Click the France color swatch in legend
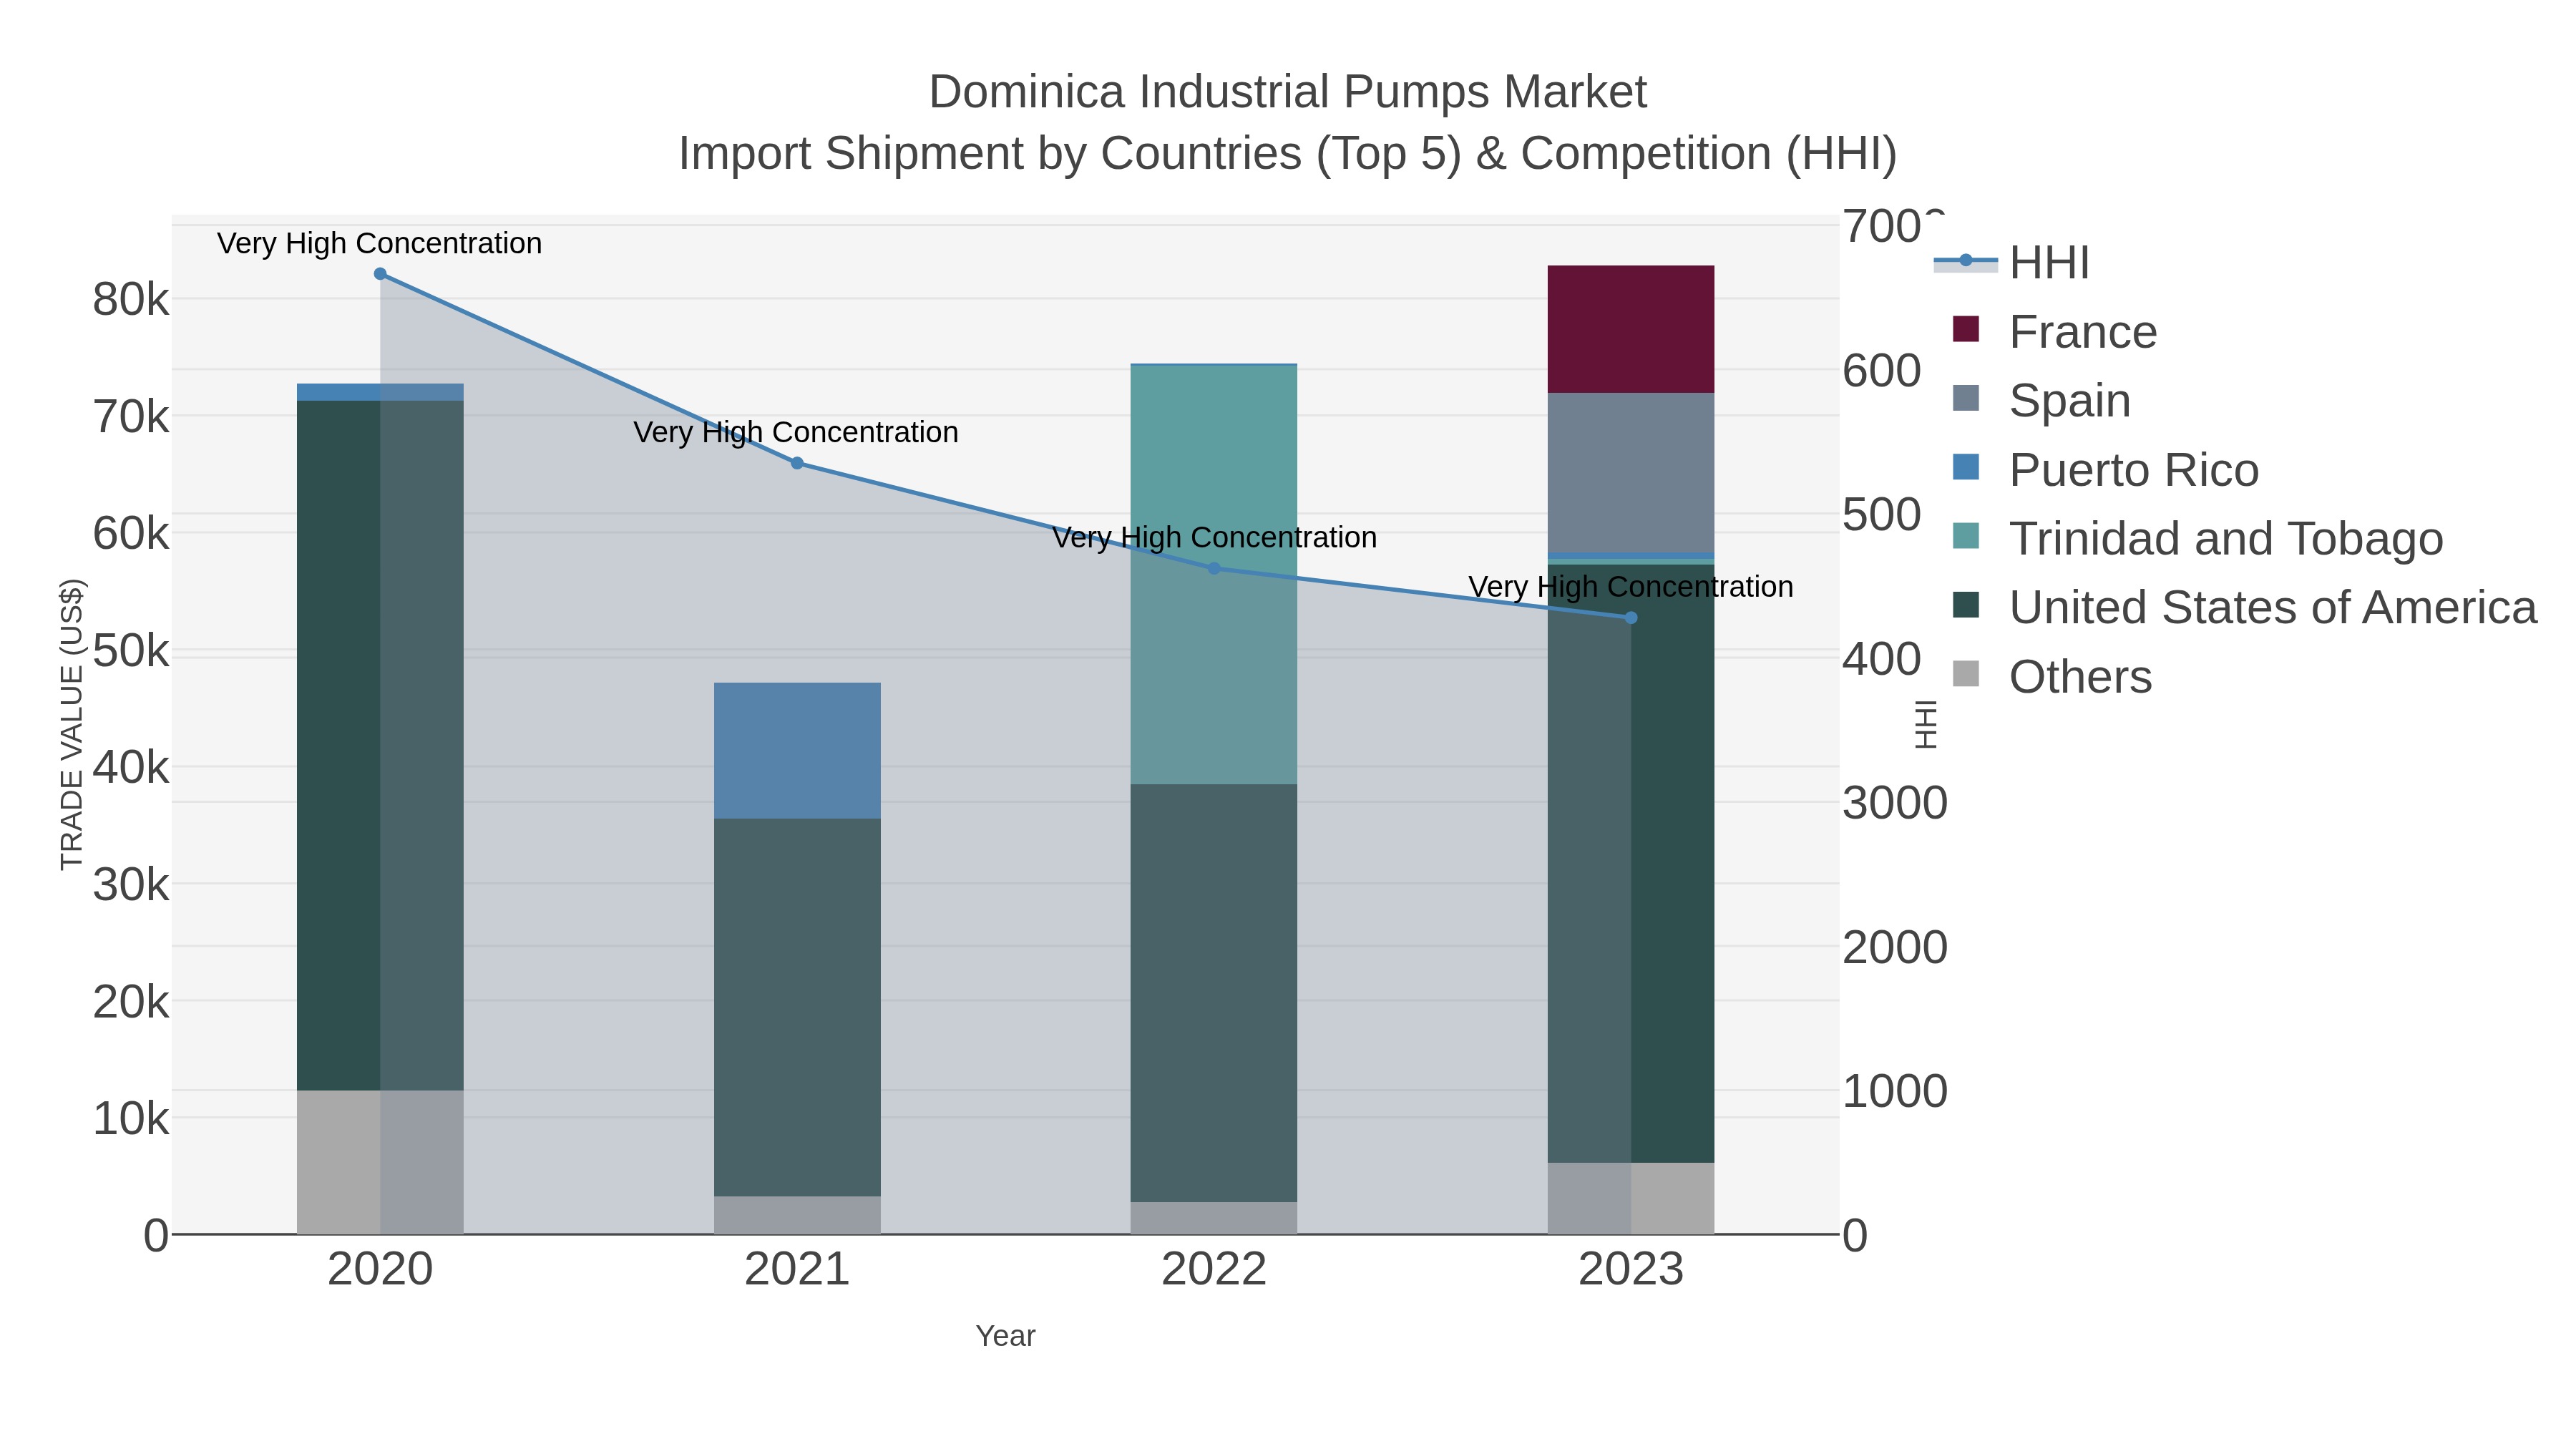The height and width of the screenshot is (1449, 2576). [x=1966, y=329]
